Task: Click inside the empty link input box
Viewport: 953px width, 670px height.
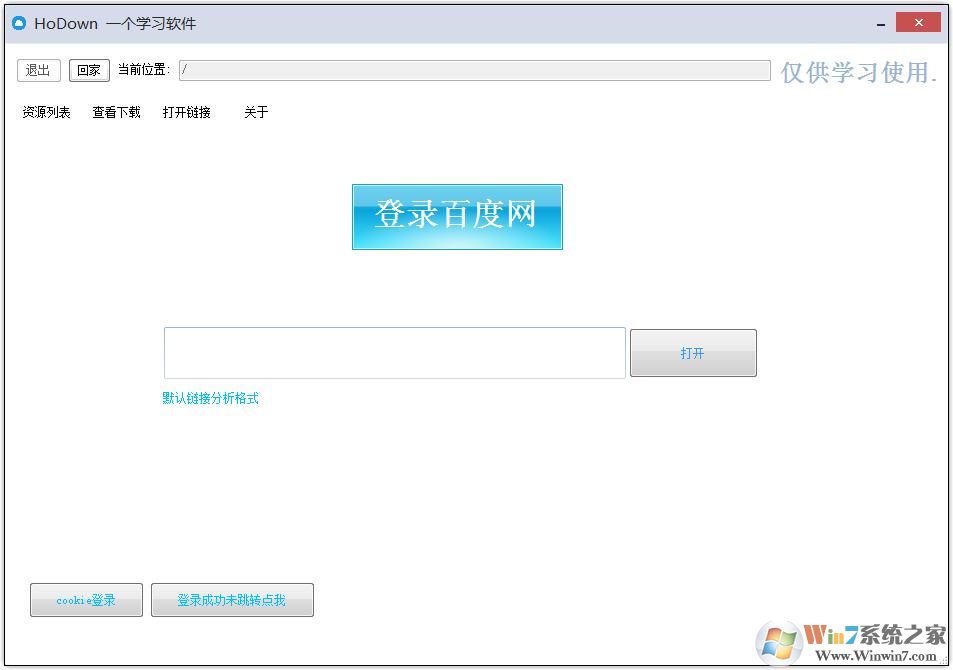Action: click(x=394, y=352)
